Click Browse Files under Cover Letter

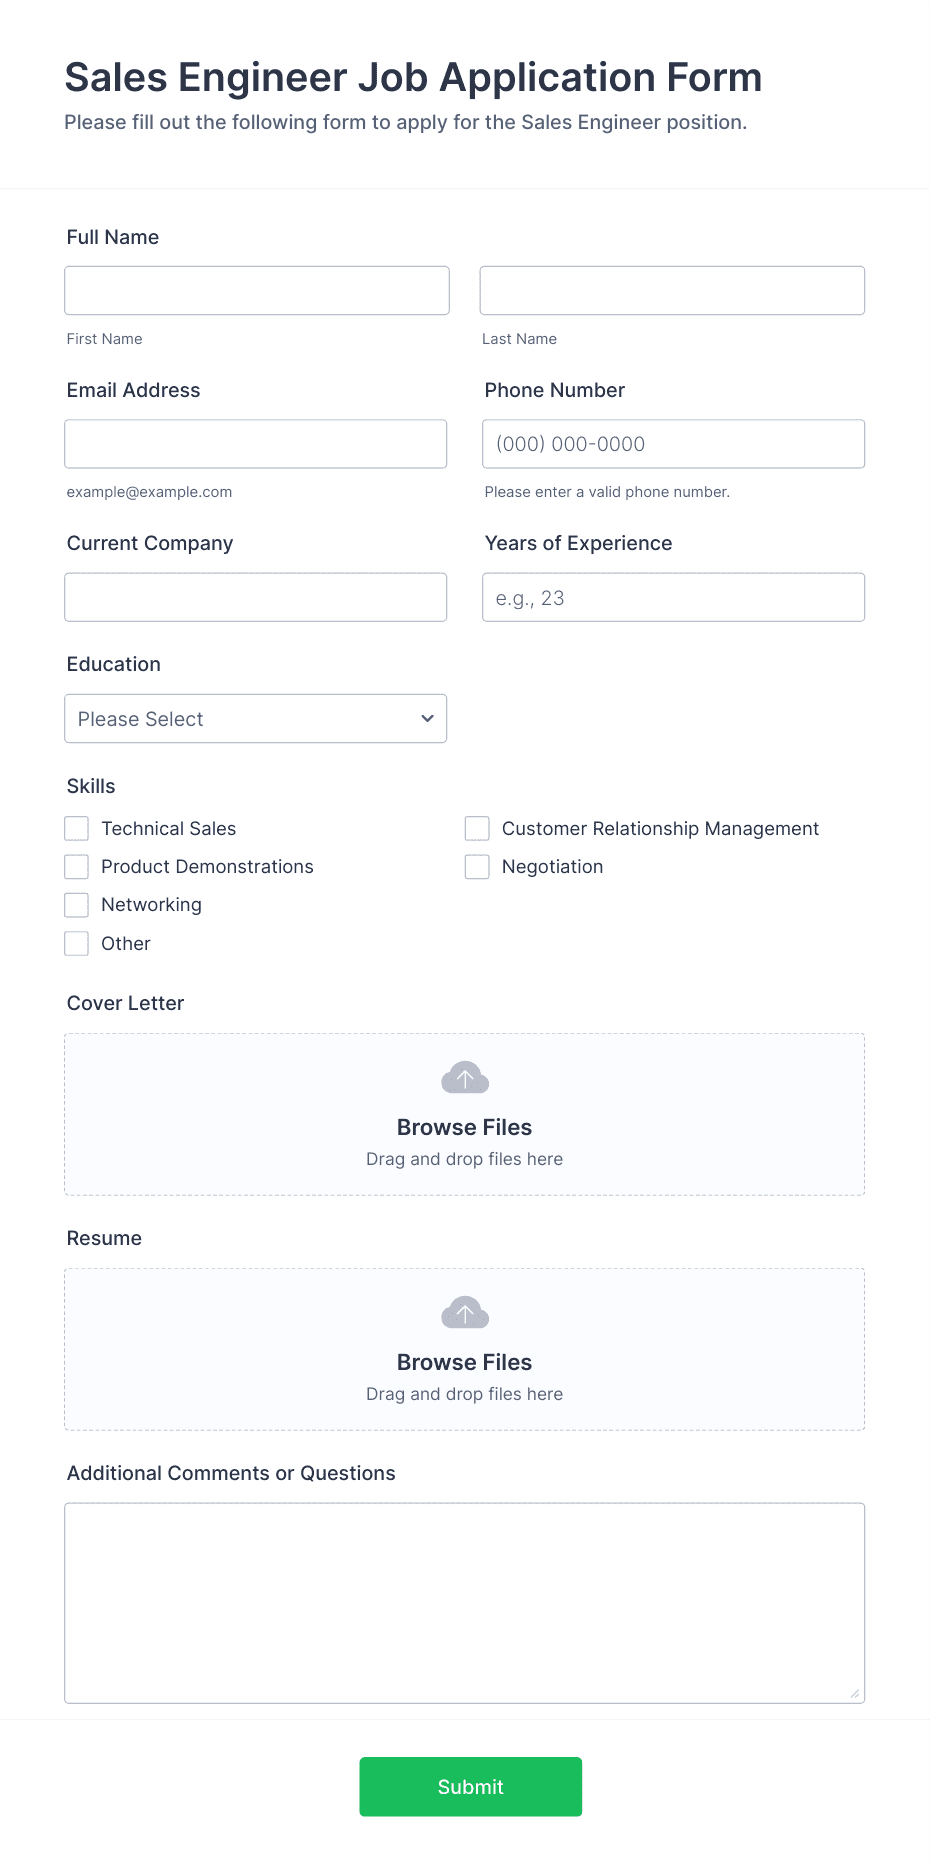coord(464,1127)
